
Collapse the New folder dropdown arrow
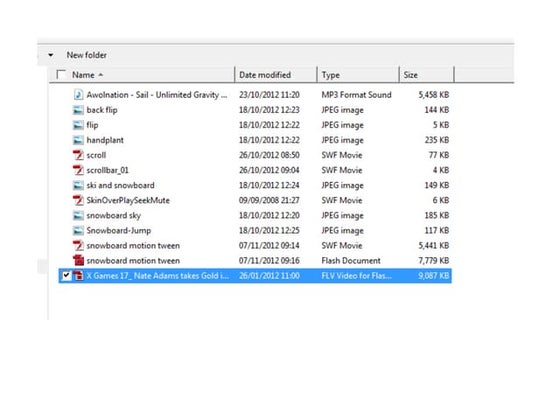click(51, 55)
